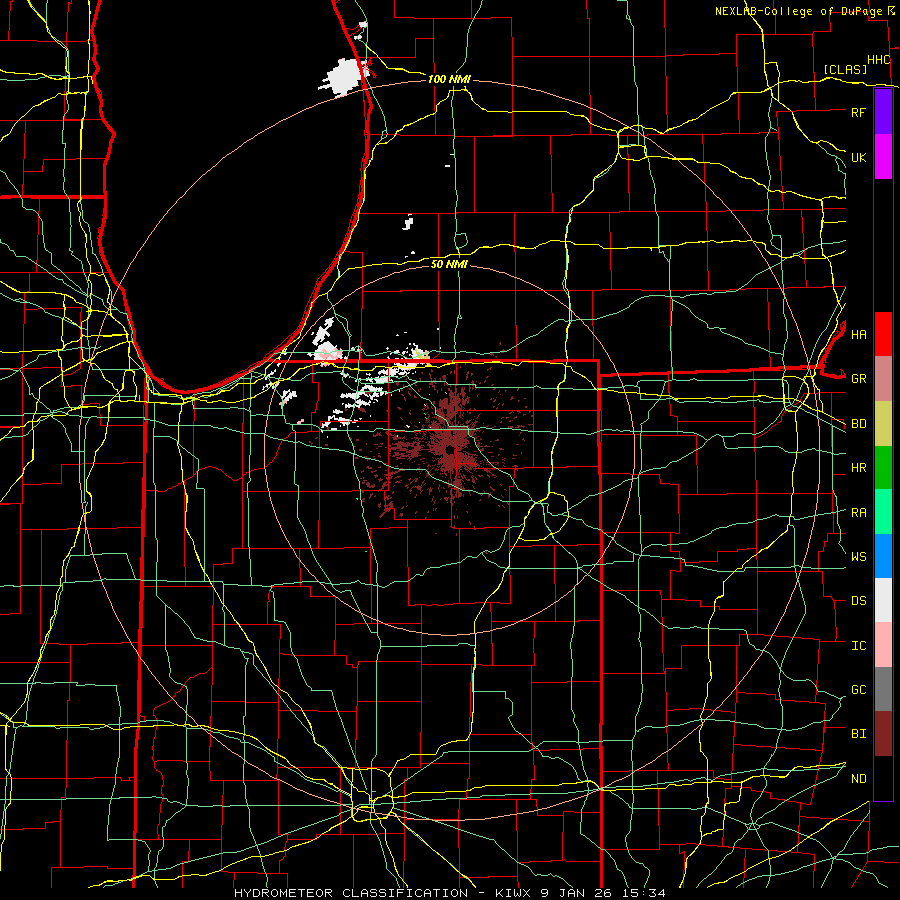Click the ND legend label
This screenshot has width=900, height=900.
pos(858,779)
